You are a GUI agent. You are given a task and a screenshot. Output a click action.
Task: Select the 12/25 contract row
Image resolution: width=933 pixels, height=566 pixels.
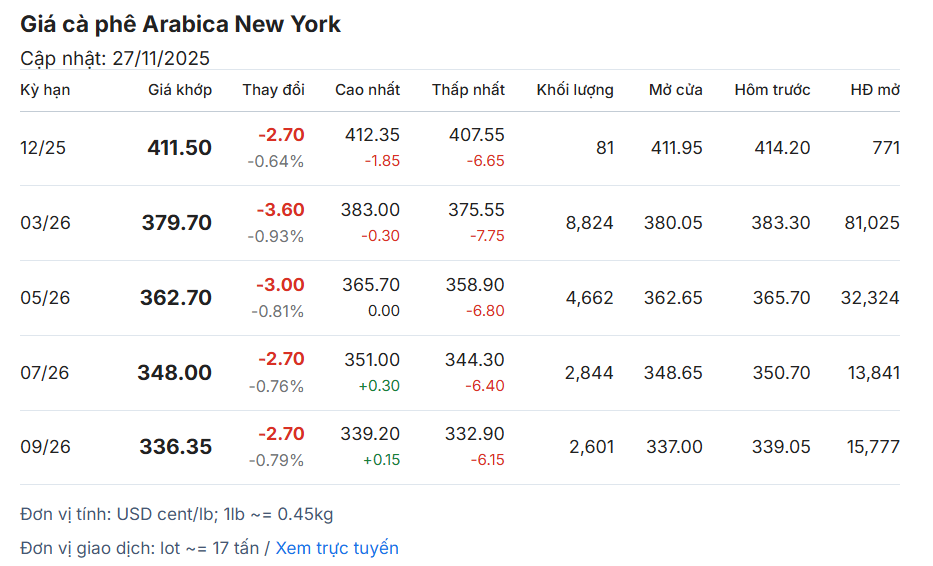point(43,148)
